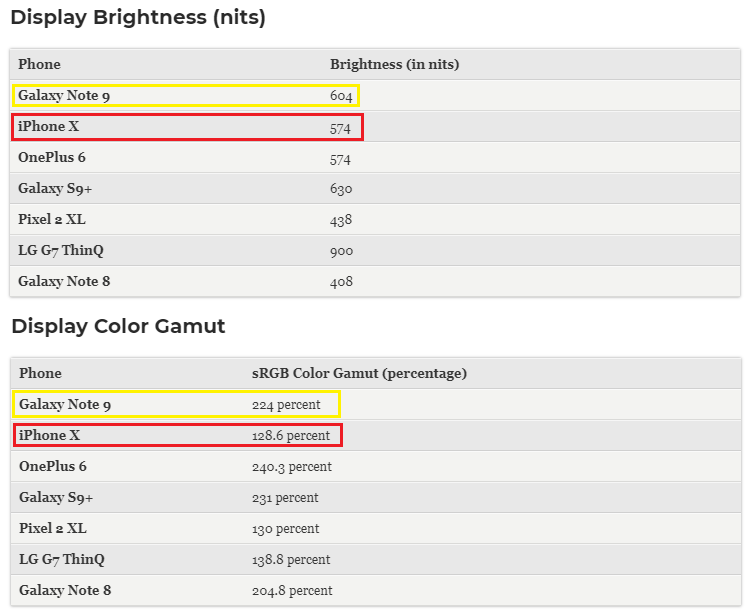Click LG G7 ThinQ 138.8 percent value
This screenshot has height=615, width=750.
click(291, 560)
